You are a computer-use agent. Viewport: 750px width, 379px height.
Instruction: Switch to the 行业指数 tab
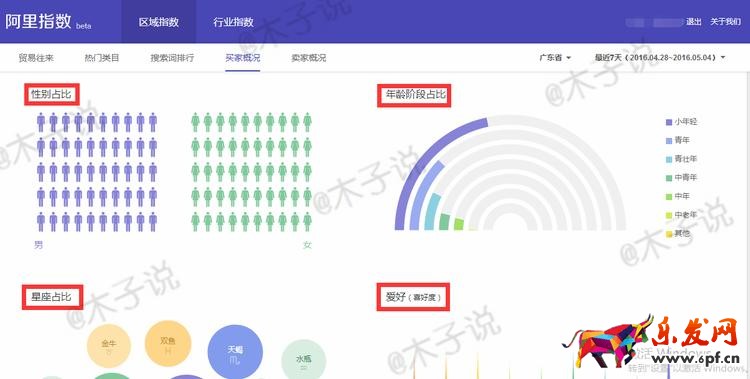(233, 22)
